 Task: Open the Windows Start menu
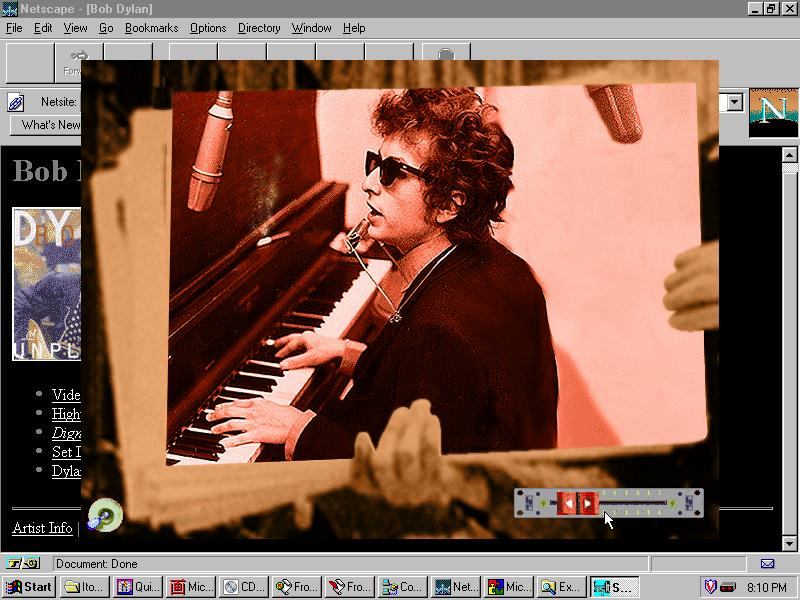click(x=29, y=587)
